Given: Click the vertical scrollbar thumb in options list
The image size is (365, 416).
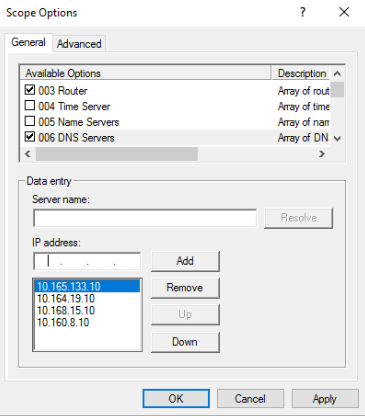Looking at the screenshot, I should (337, 89).
